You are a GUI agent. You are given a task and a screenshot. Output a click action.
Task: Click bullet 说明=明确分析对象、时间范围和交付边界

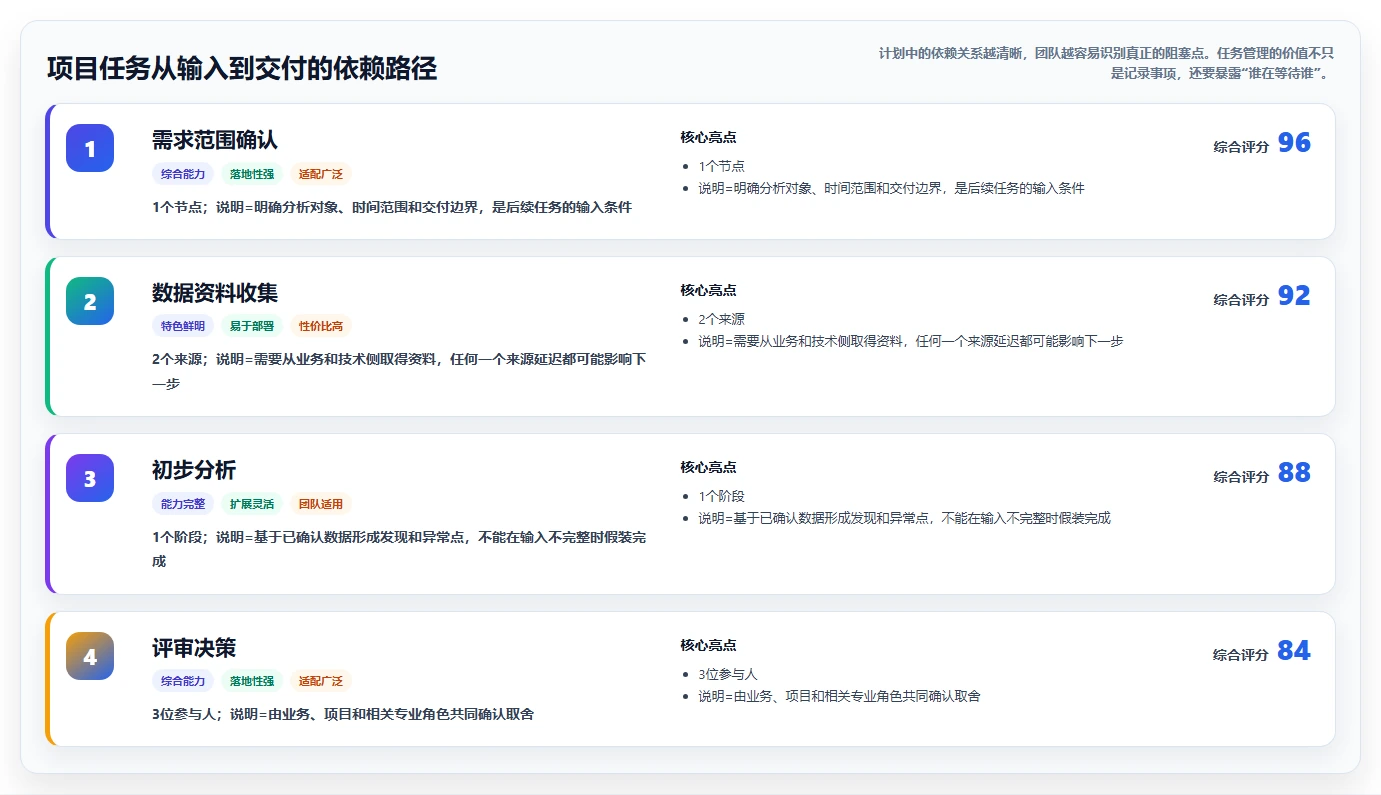891,188
